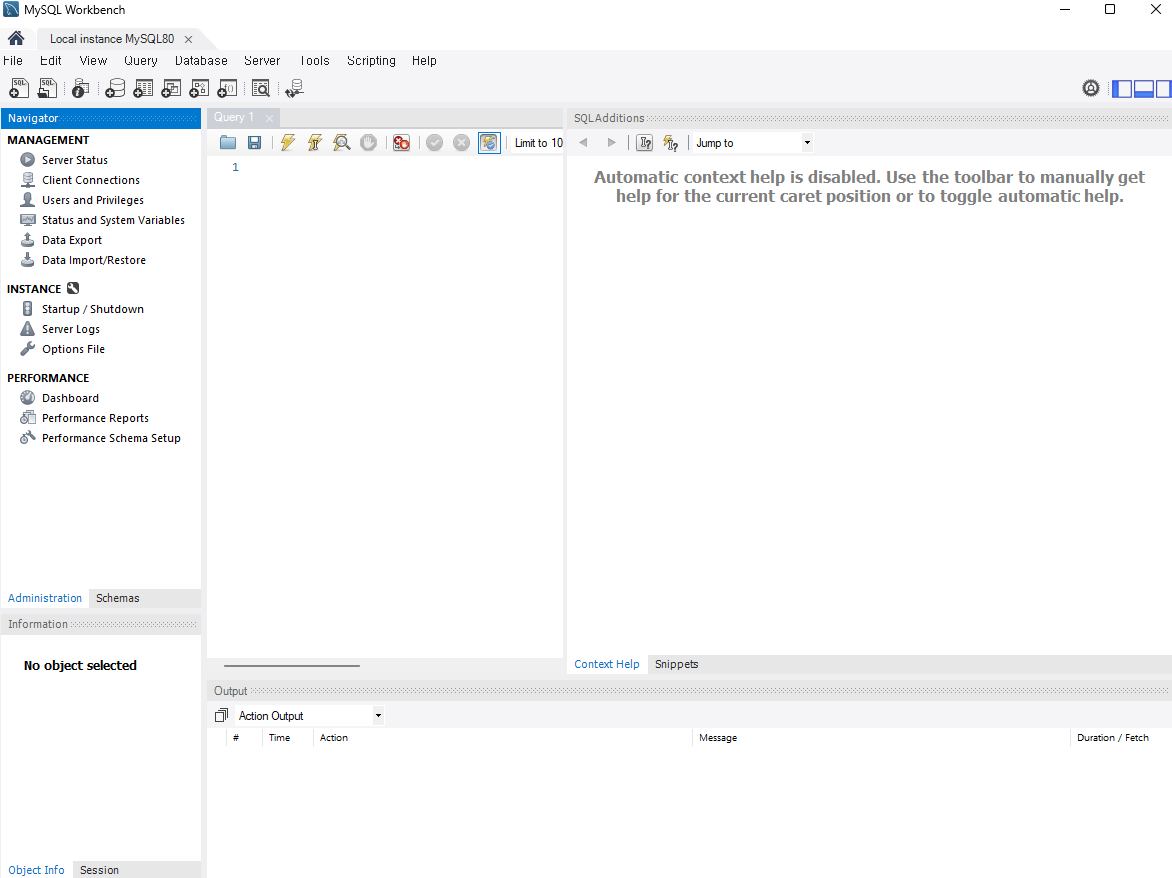Open Performance Schema Setup
The image size is (1172, 878).
coord(111,438)
